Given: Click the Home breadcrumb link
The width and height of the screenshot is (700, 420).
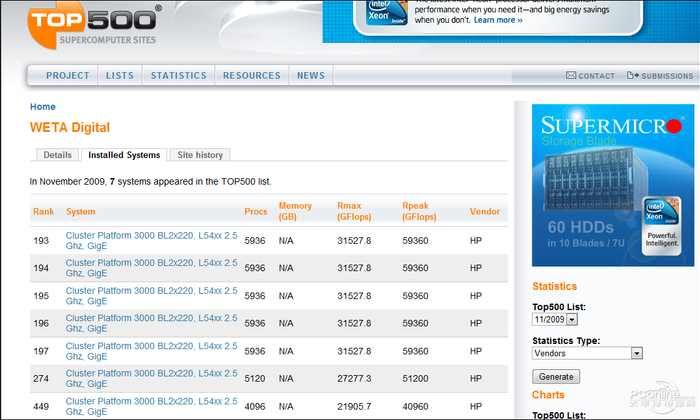Looking at the screenshot, I should (43, 107).
